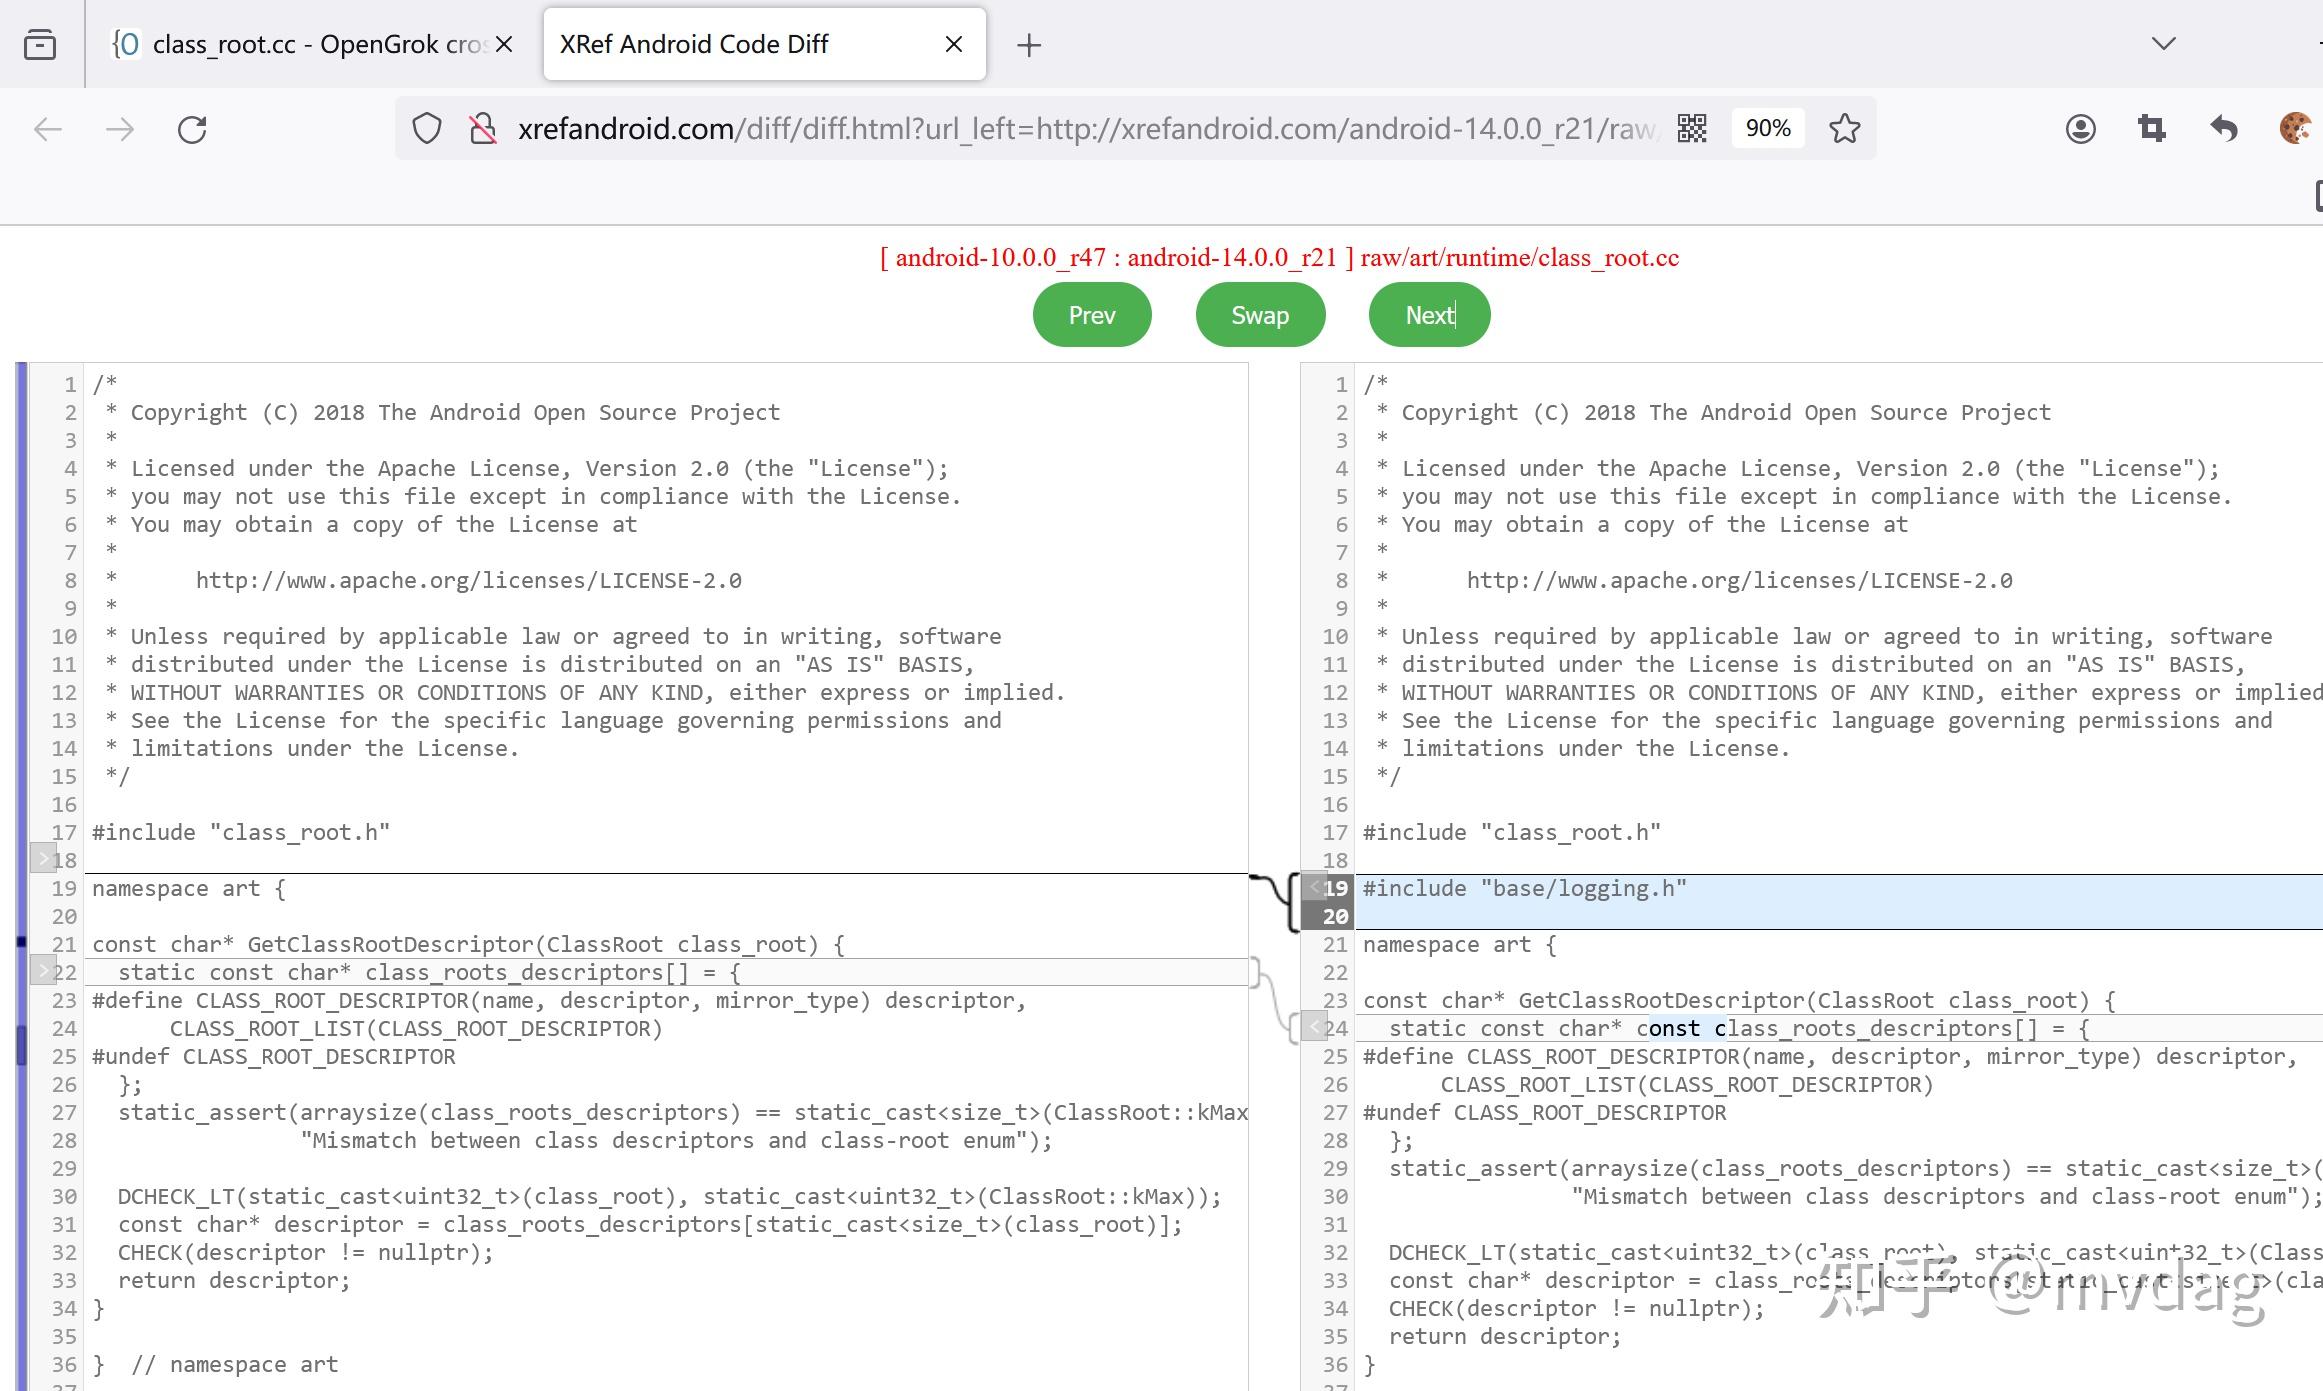2323x1391 pixels.
Task: Open the QR code generator icon
Action: click(x=1692, y=129)
